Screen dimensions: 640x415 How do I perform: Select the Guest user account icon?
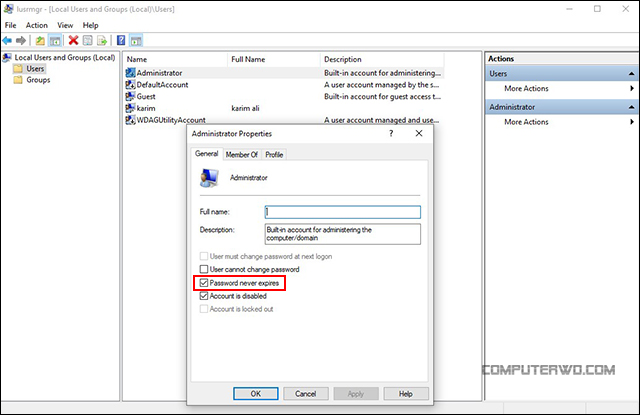[131, 97]
